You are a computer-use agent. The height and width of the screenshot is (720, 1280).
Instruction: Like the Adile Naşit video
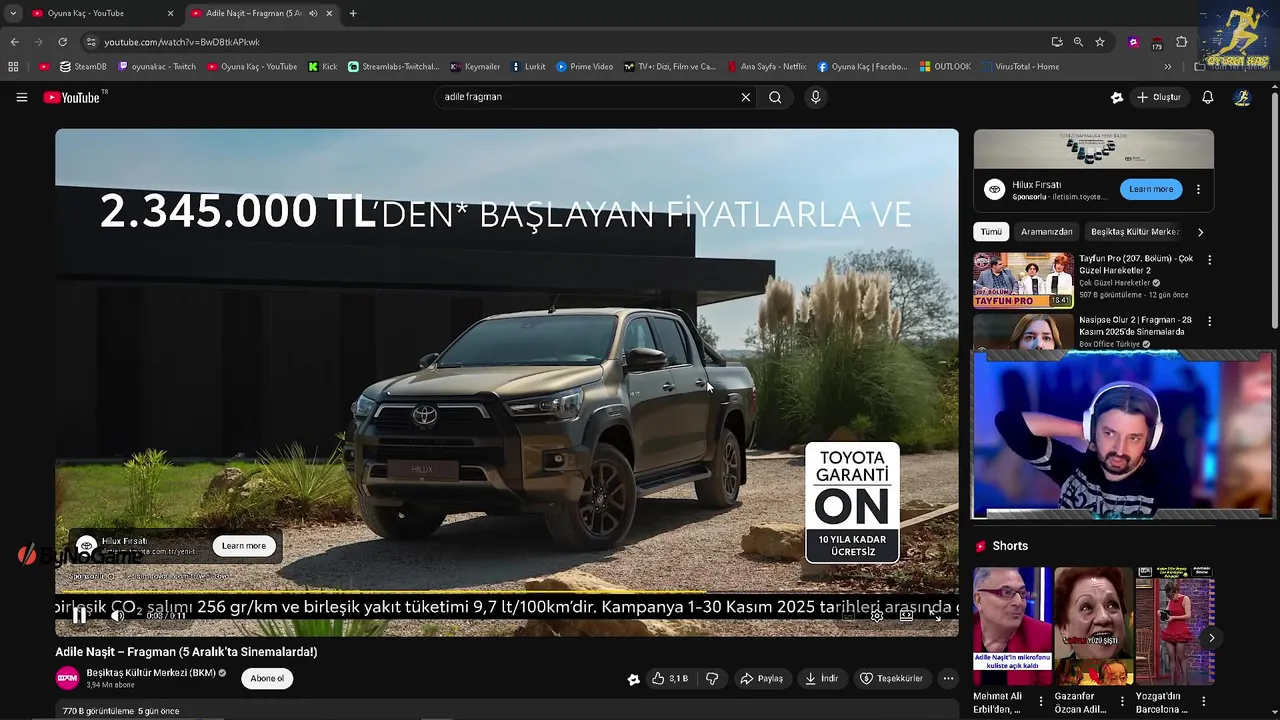point(669,678)
